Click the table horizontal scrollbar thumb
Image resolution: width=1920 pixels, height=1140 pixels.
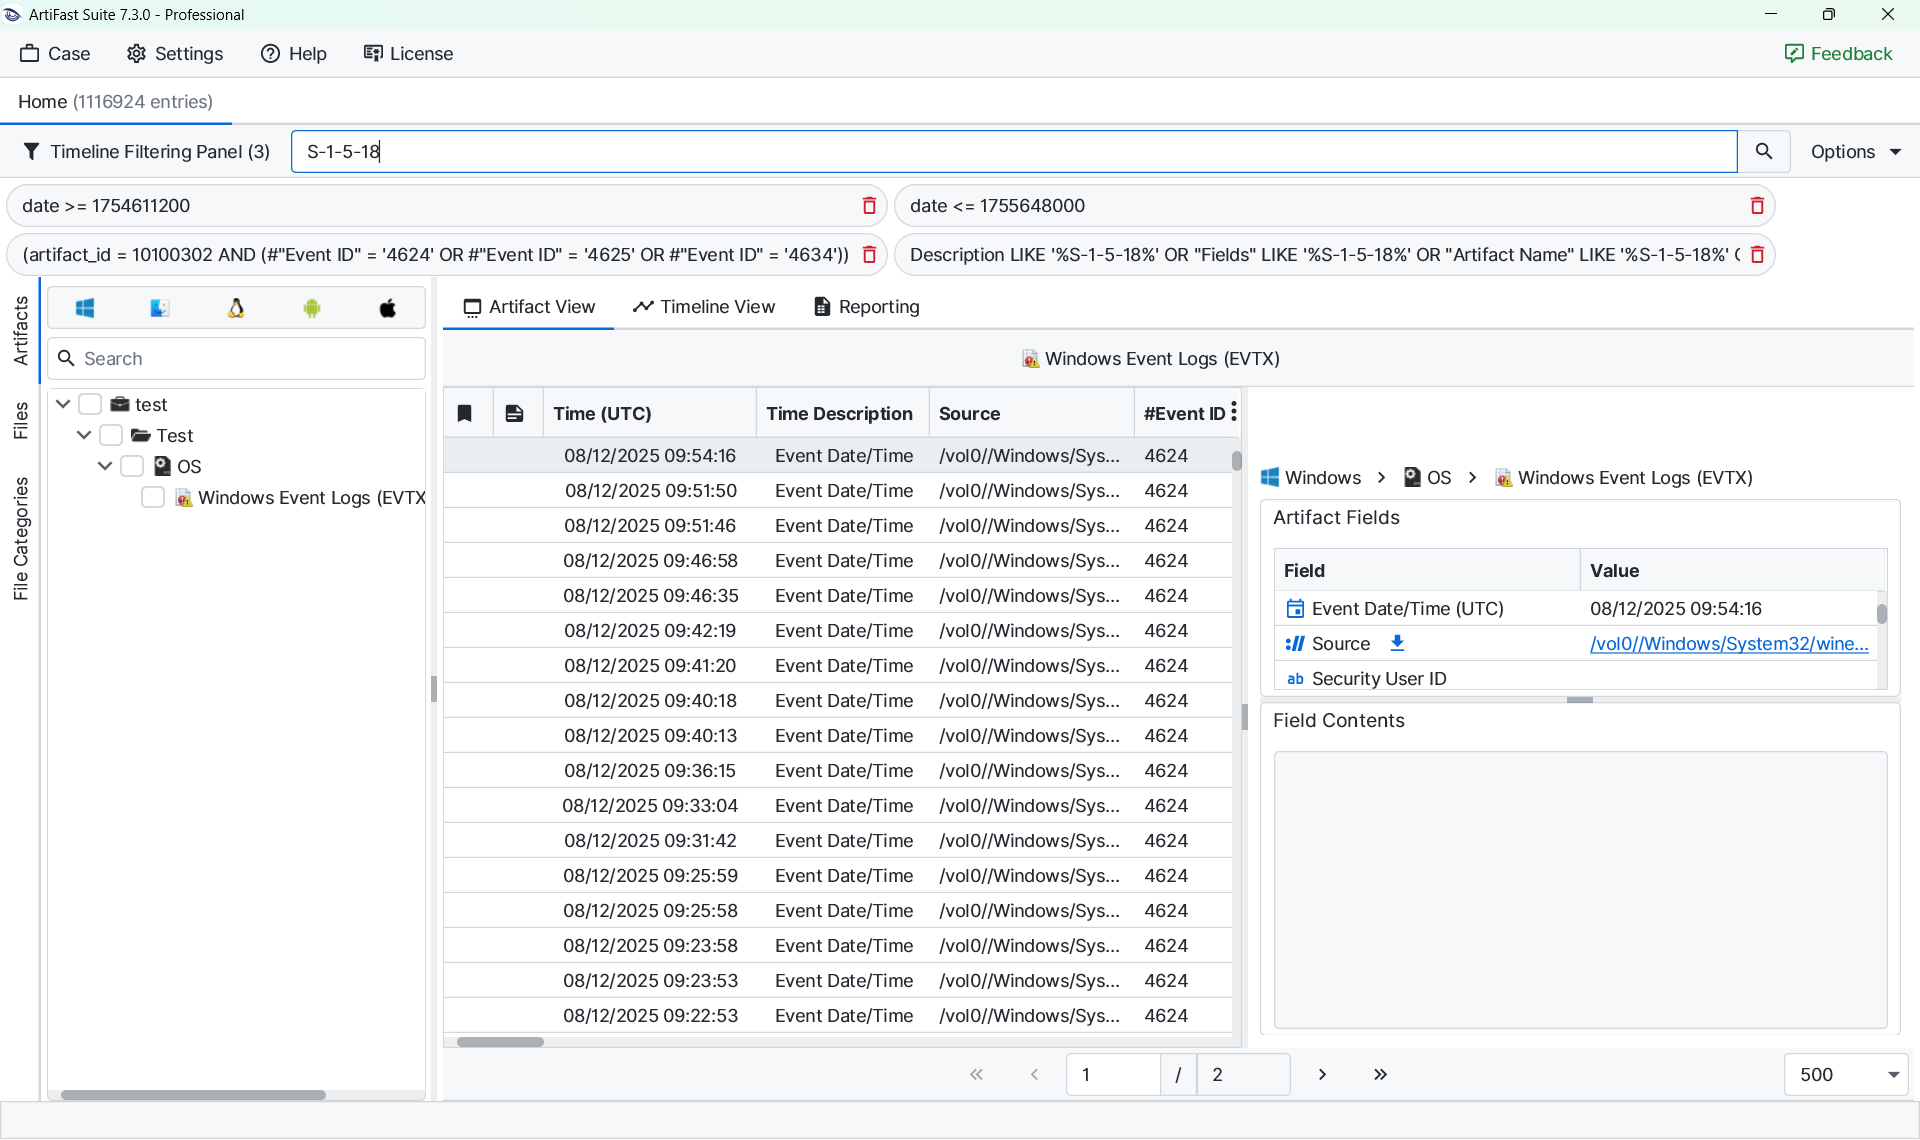click(x=500, y=1041)
